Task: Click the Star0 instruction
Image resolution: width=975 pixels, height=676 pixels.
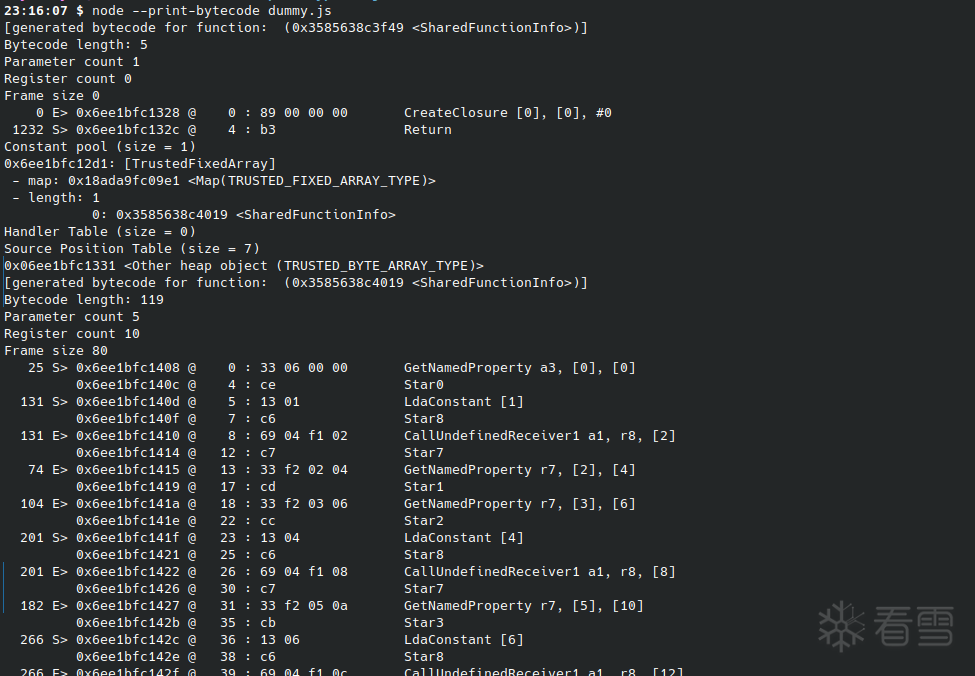Action: point(423,384)
